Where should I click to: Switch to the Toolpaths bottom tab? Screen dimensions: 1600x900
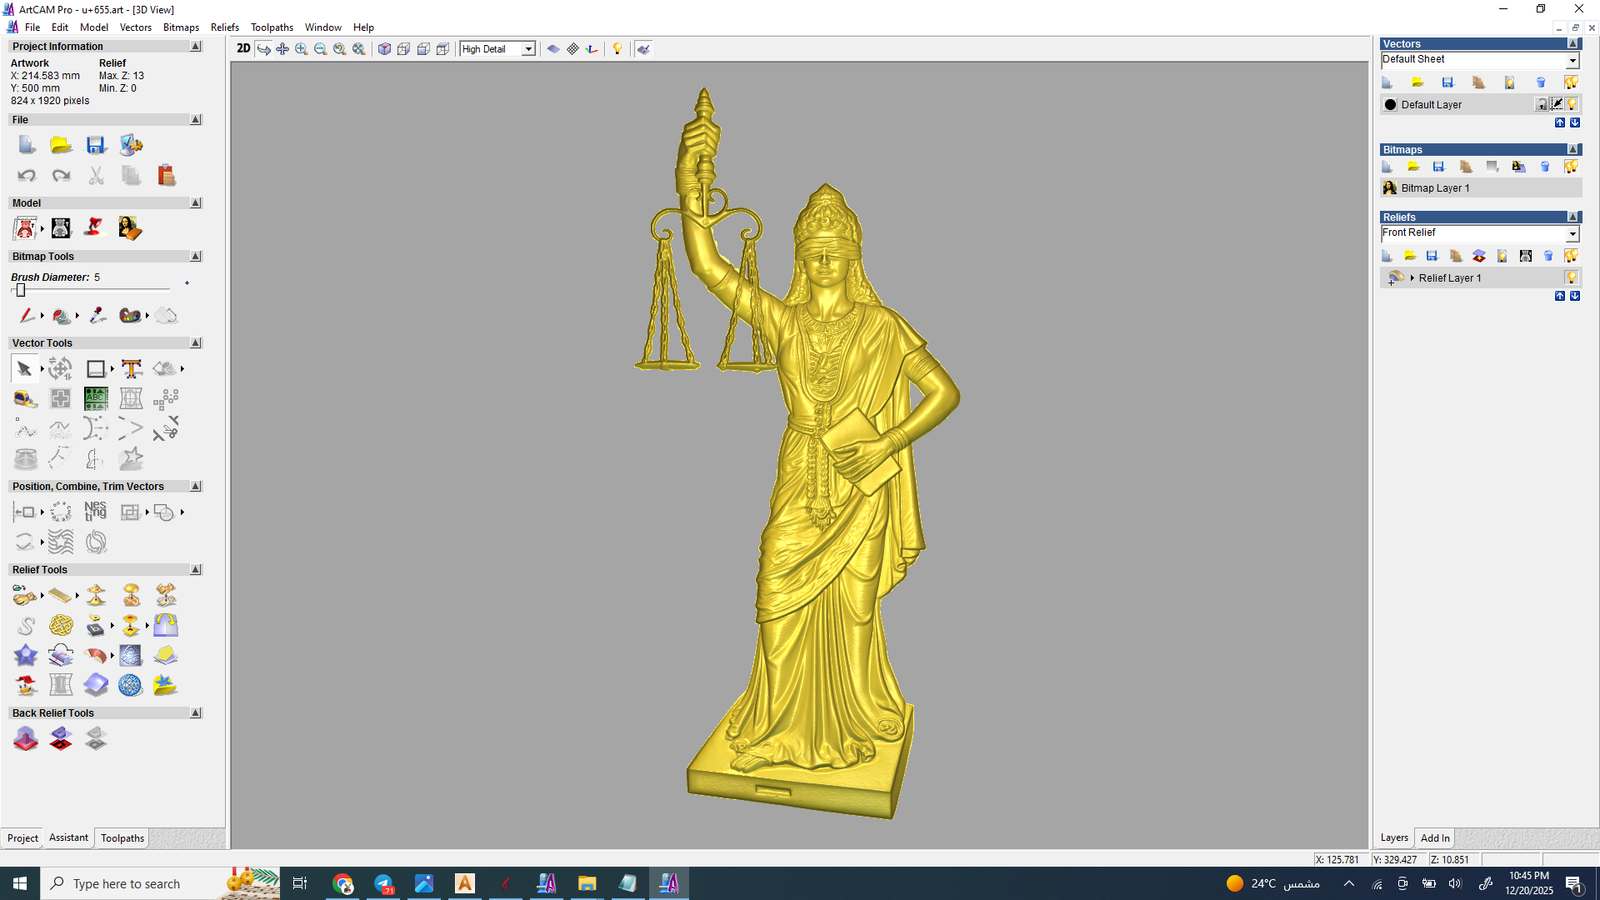point(122,838)
